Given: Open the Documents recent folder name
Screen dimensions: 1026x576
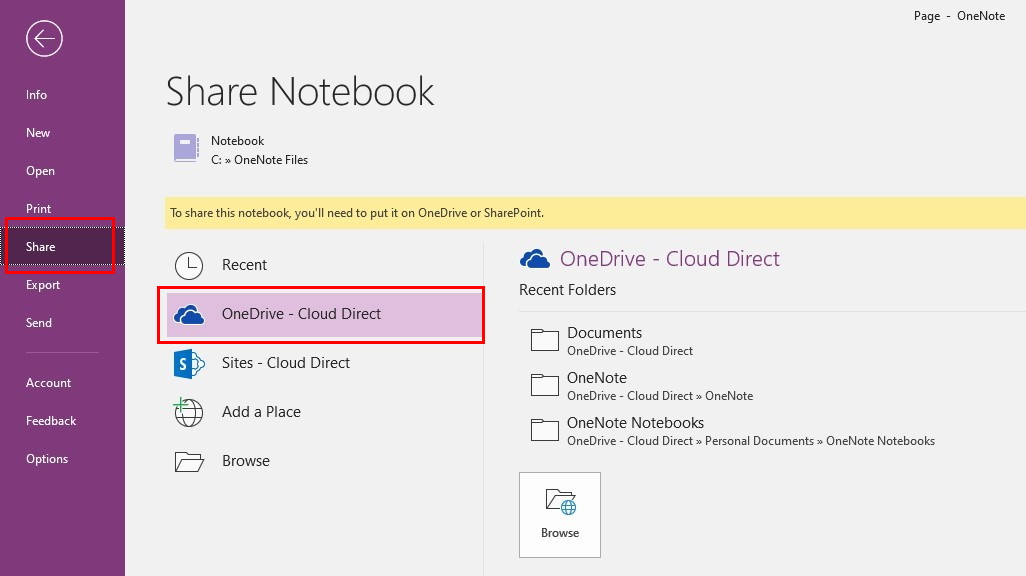Looking at the screenshot, I should (605, 333).
